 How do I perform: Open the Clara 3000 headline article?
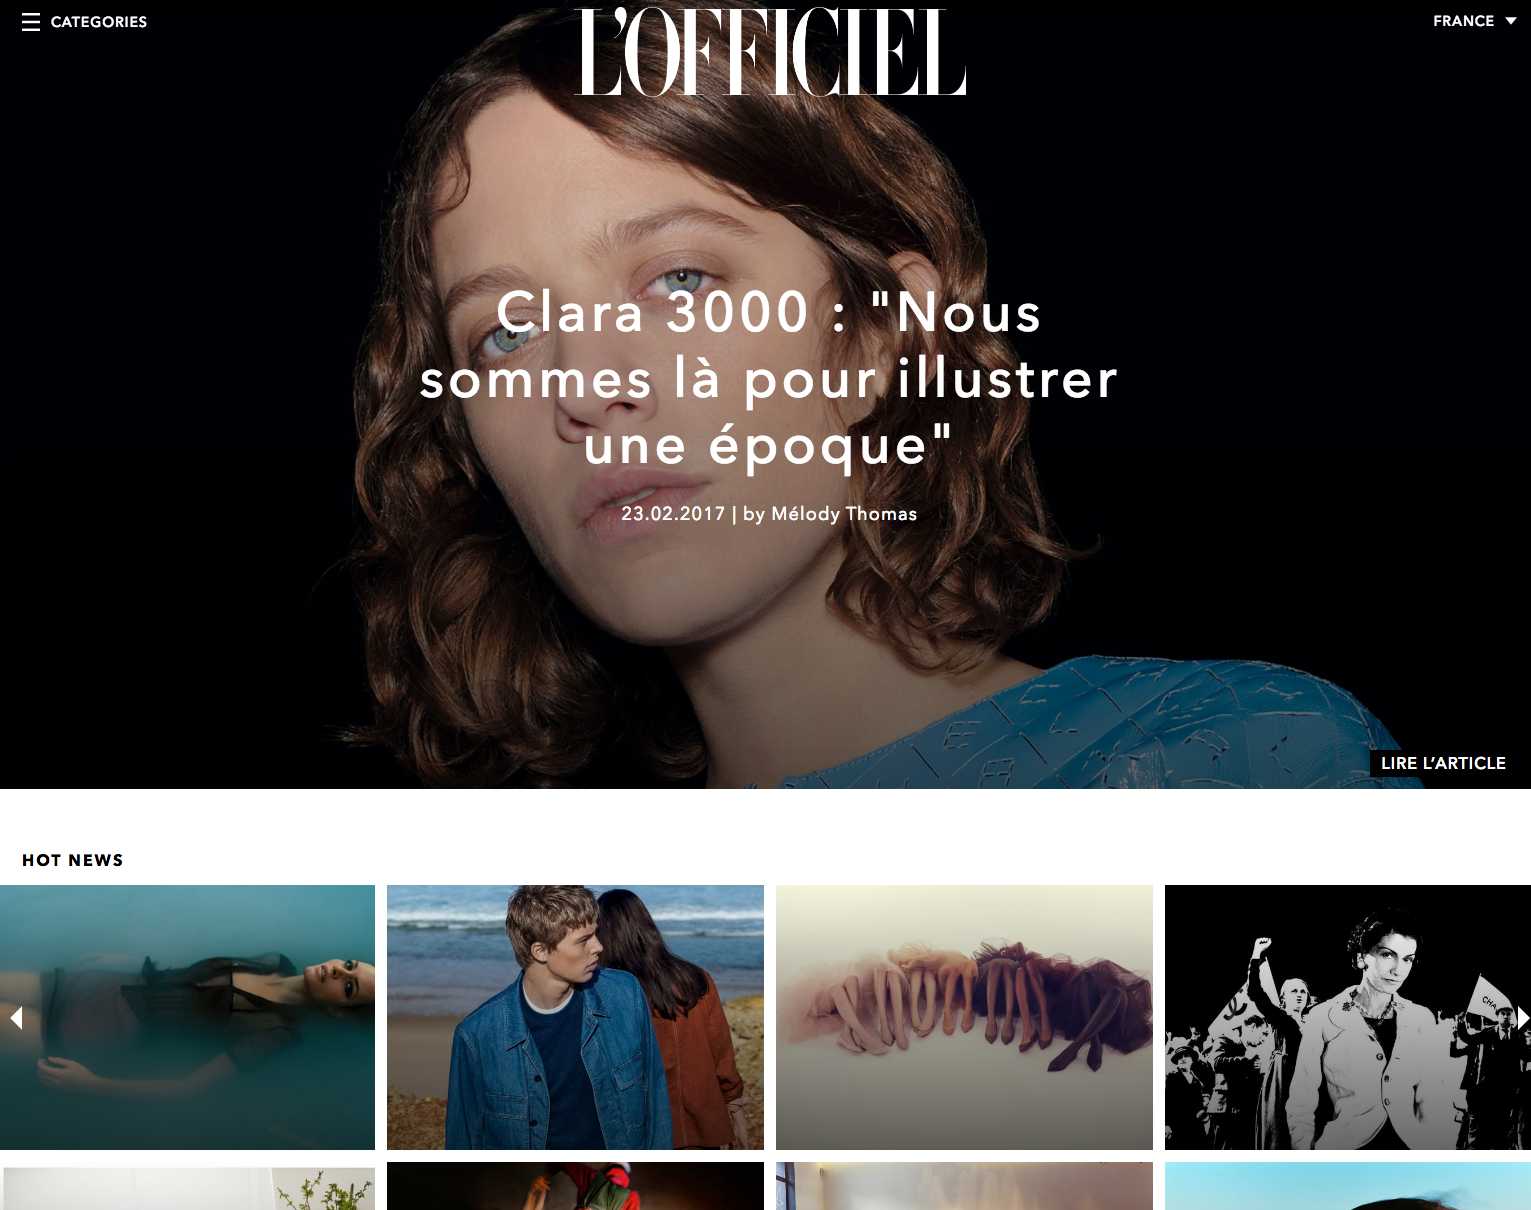tap(768, 378)
